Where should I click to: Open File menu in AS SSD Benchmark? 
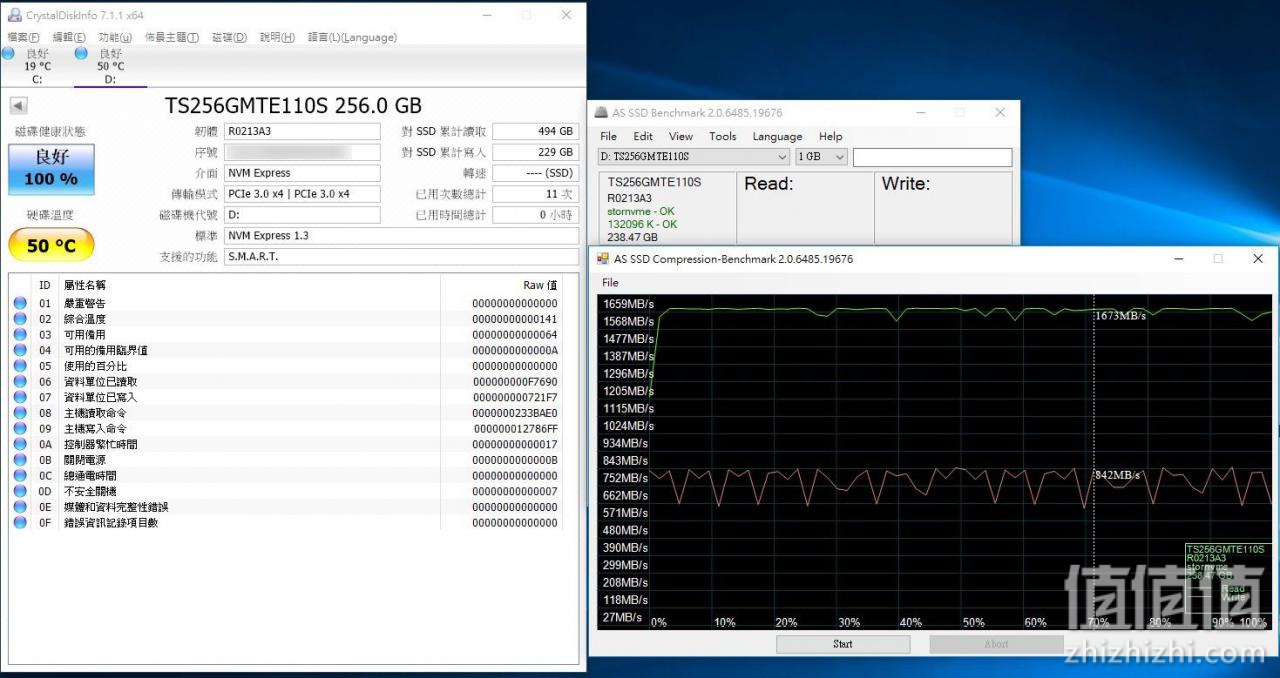pos(608,137)
